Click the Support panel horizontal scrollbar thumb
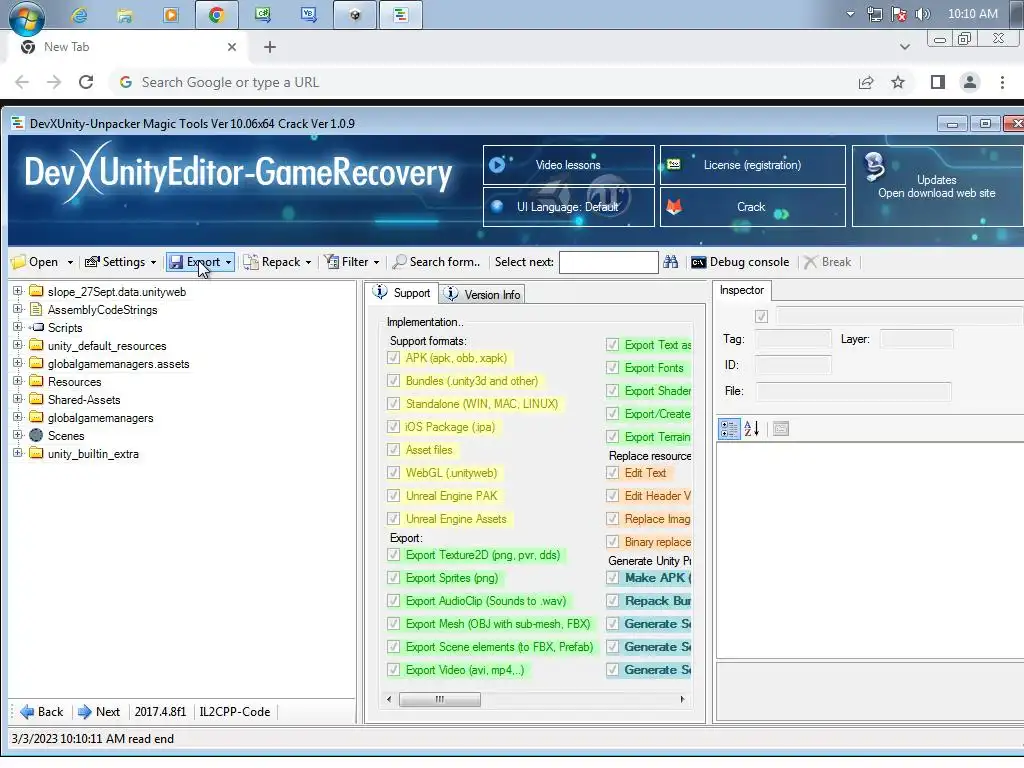 point(440,699)
